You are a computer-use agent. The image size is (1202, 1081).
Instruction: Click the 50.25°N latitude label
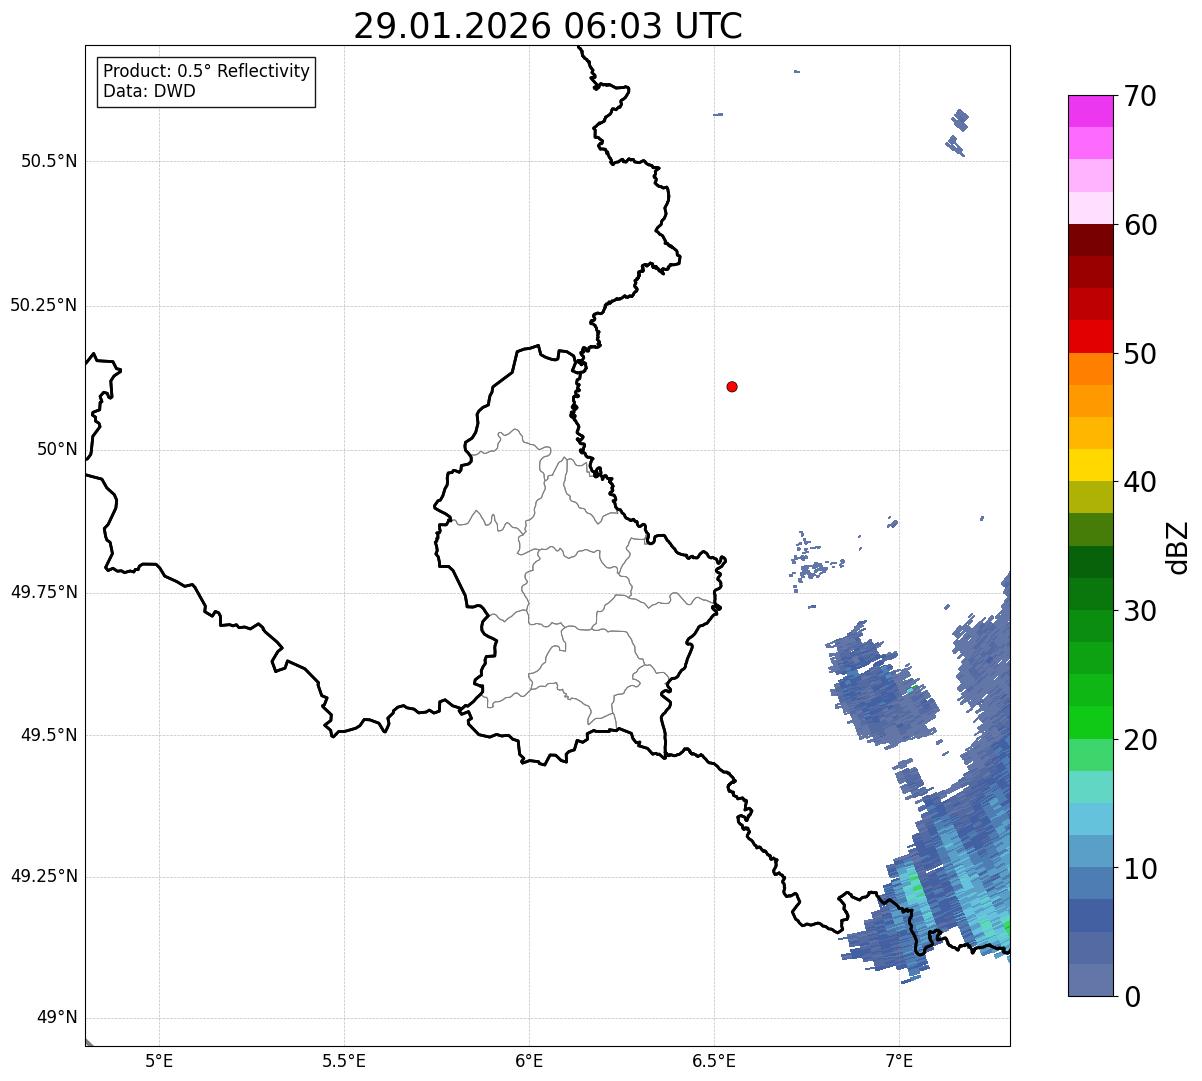pos(44,305)
